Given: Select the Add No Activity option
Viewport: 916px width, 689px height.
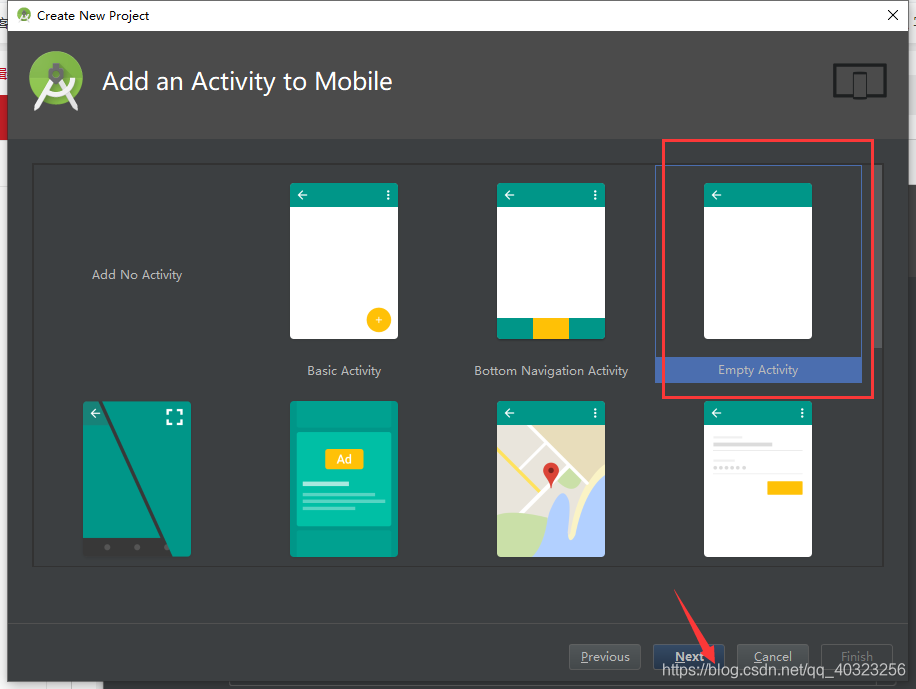Looking at the screenshot, I should (137, 275).
